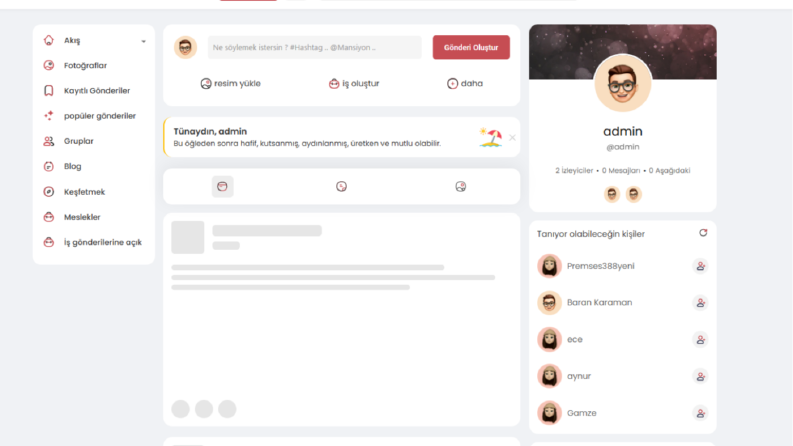Viewport: 793px width, 446px height.
Task: Follow Baran Karaman via add-user icon
Action: click(x=700, y=303)
